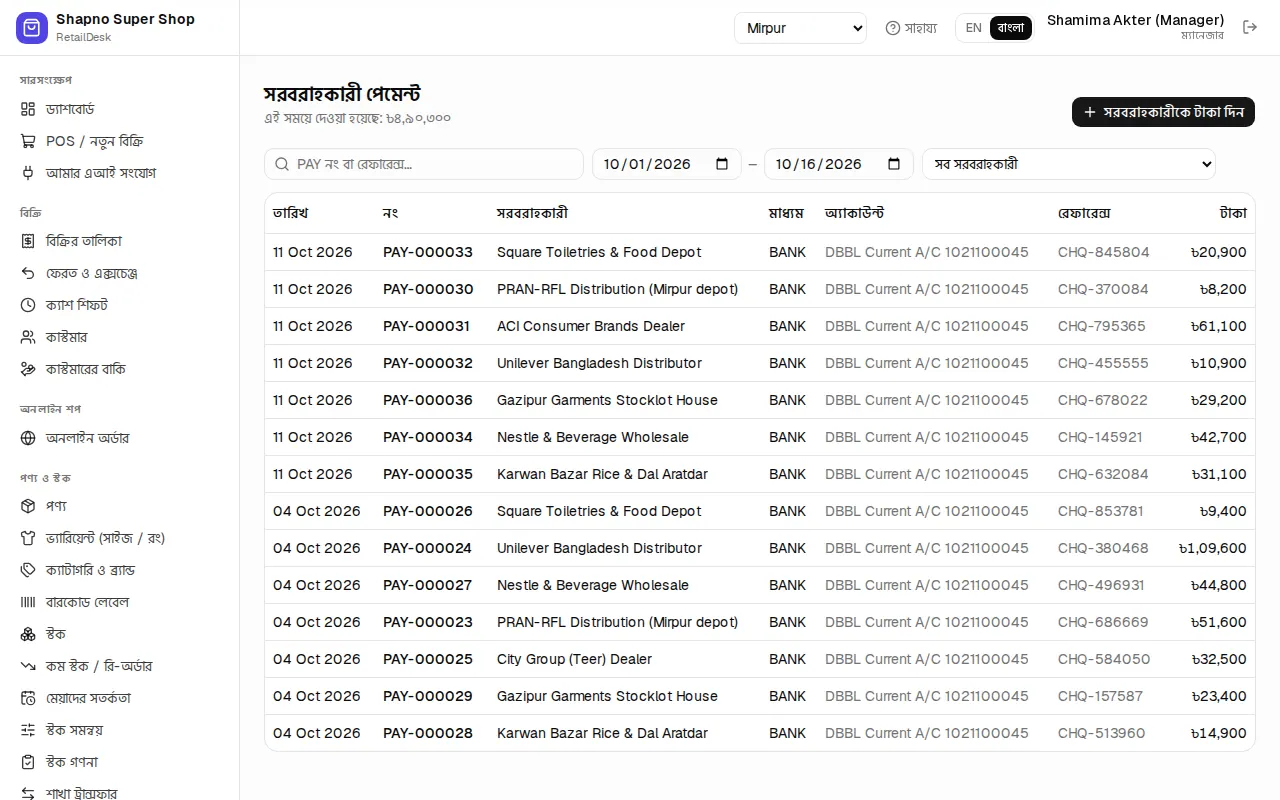Screen dimensions: 1280x800
Task: Open the Mirpur branch dropdown
Action: click(x=800, y=28)
